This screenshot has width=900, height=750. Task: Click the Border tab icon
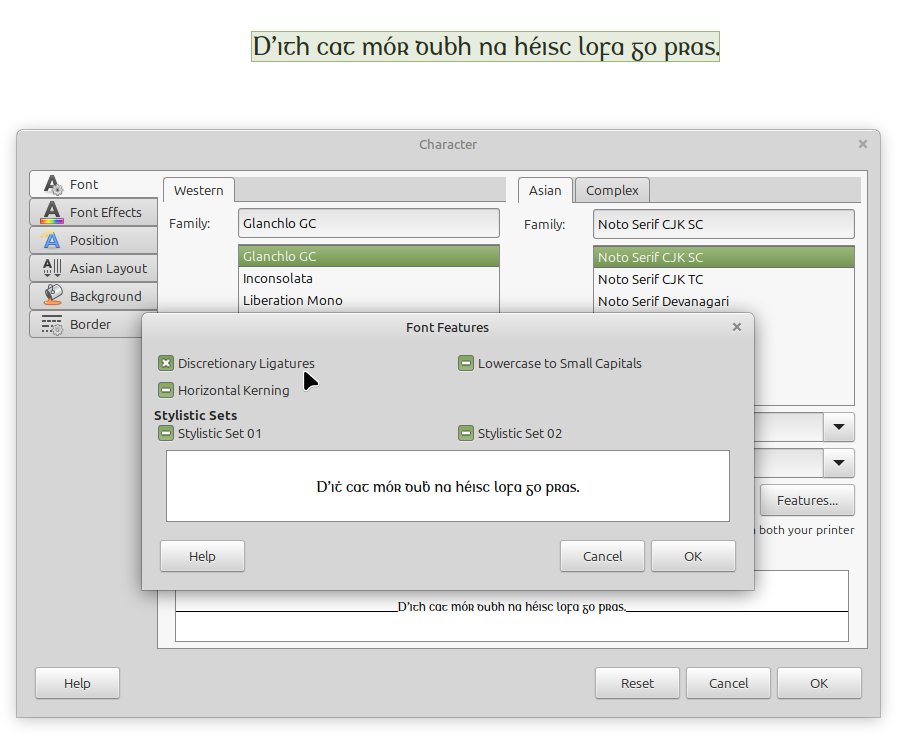tap(52, 324)
